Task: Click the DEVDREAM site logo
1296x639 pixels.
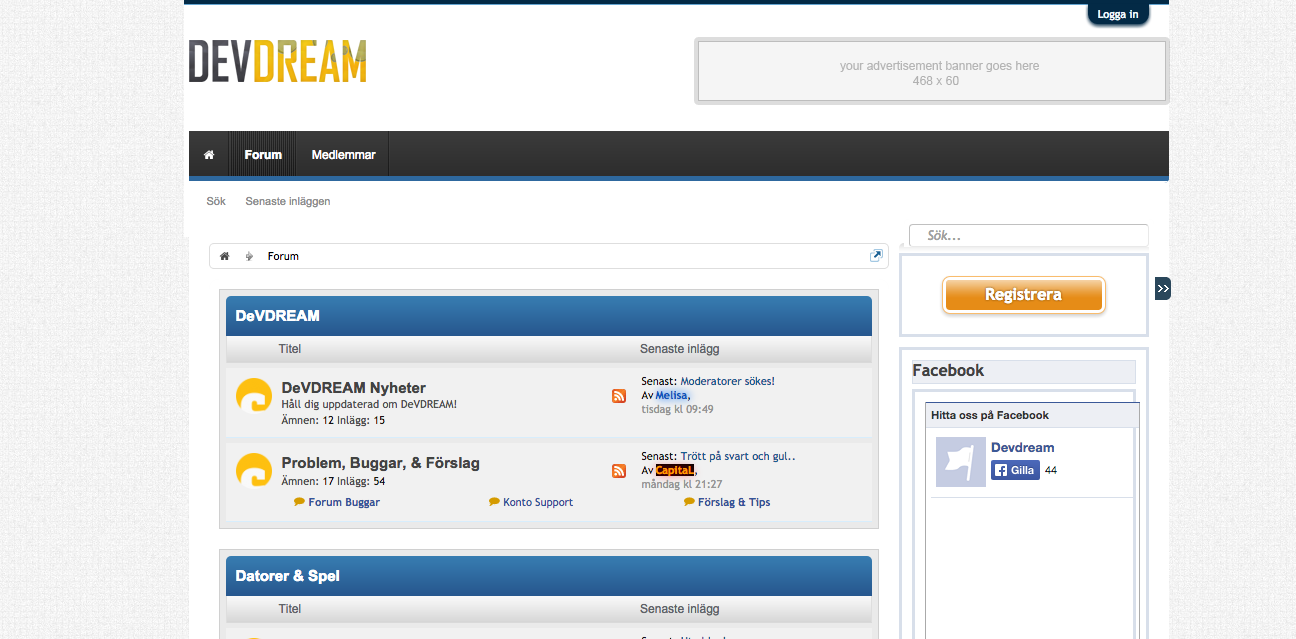Action: tap(278, 62)
